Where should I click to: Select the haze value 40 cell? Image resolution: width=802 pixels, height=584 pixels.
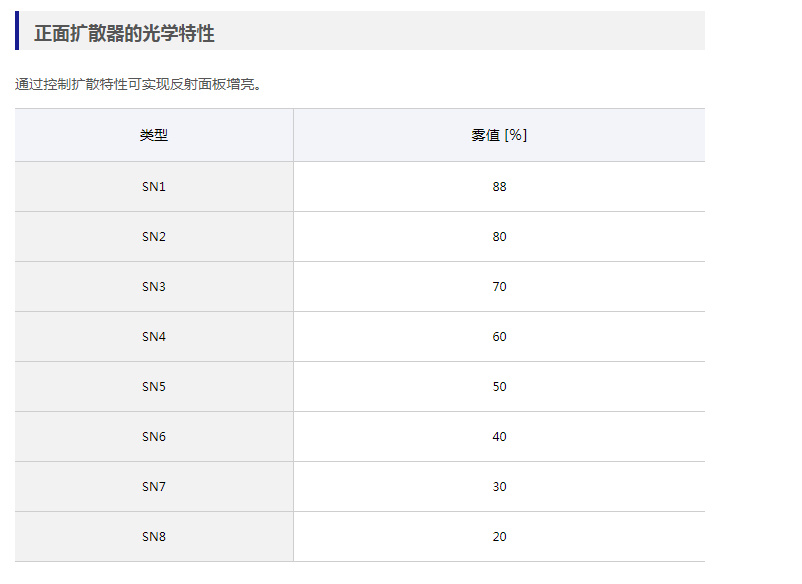coord(499,437)
